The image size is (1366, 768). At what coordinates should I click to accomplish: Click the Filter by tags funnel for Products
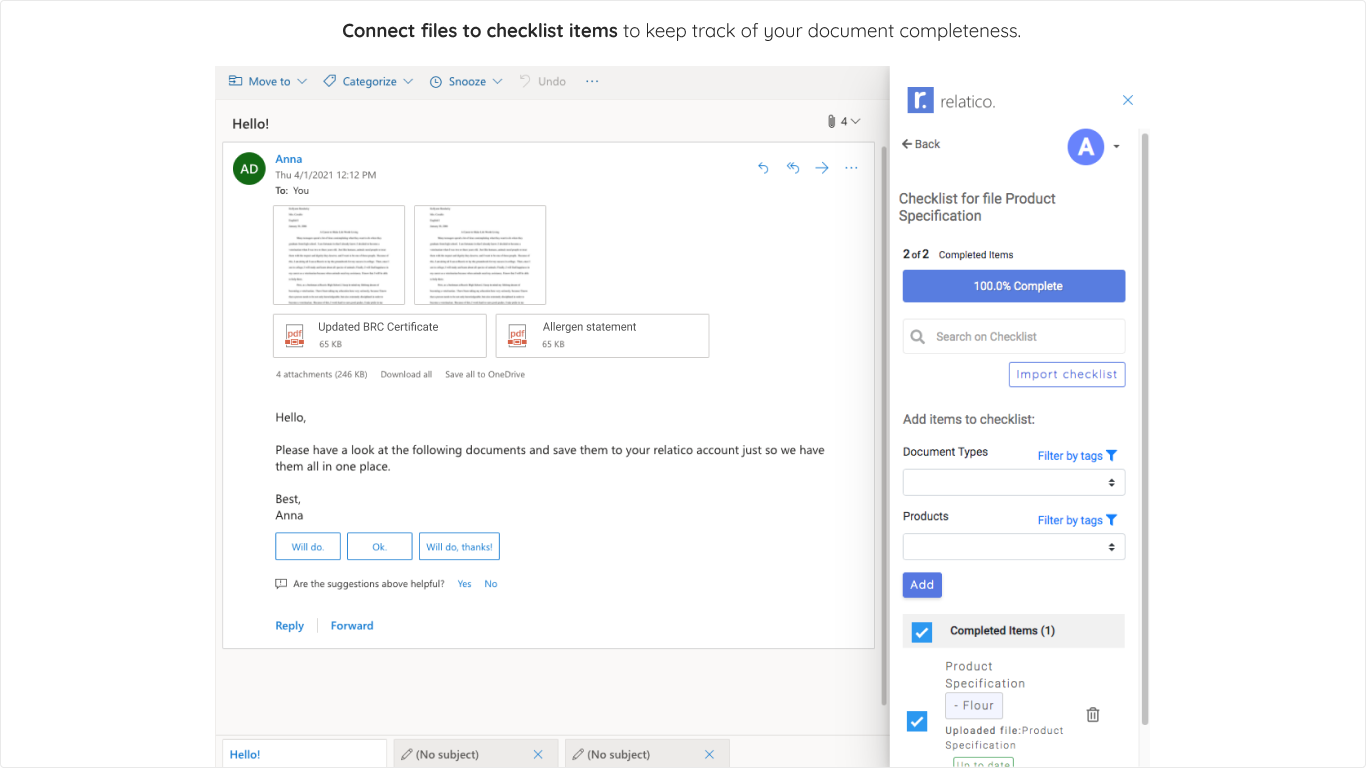click(x=1111, y=520)
